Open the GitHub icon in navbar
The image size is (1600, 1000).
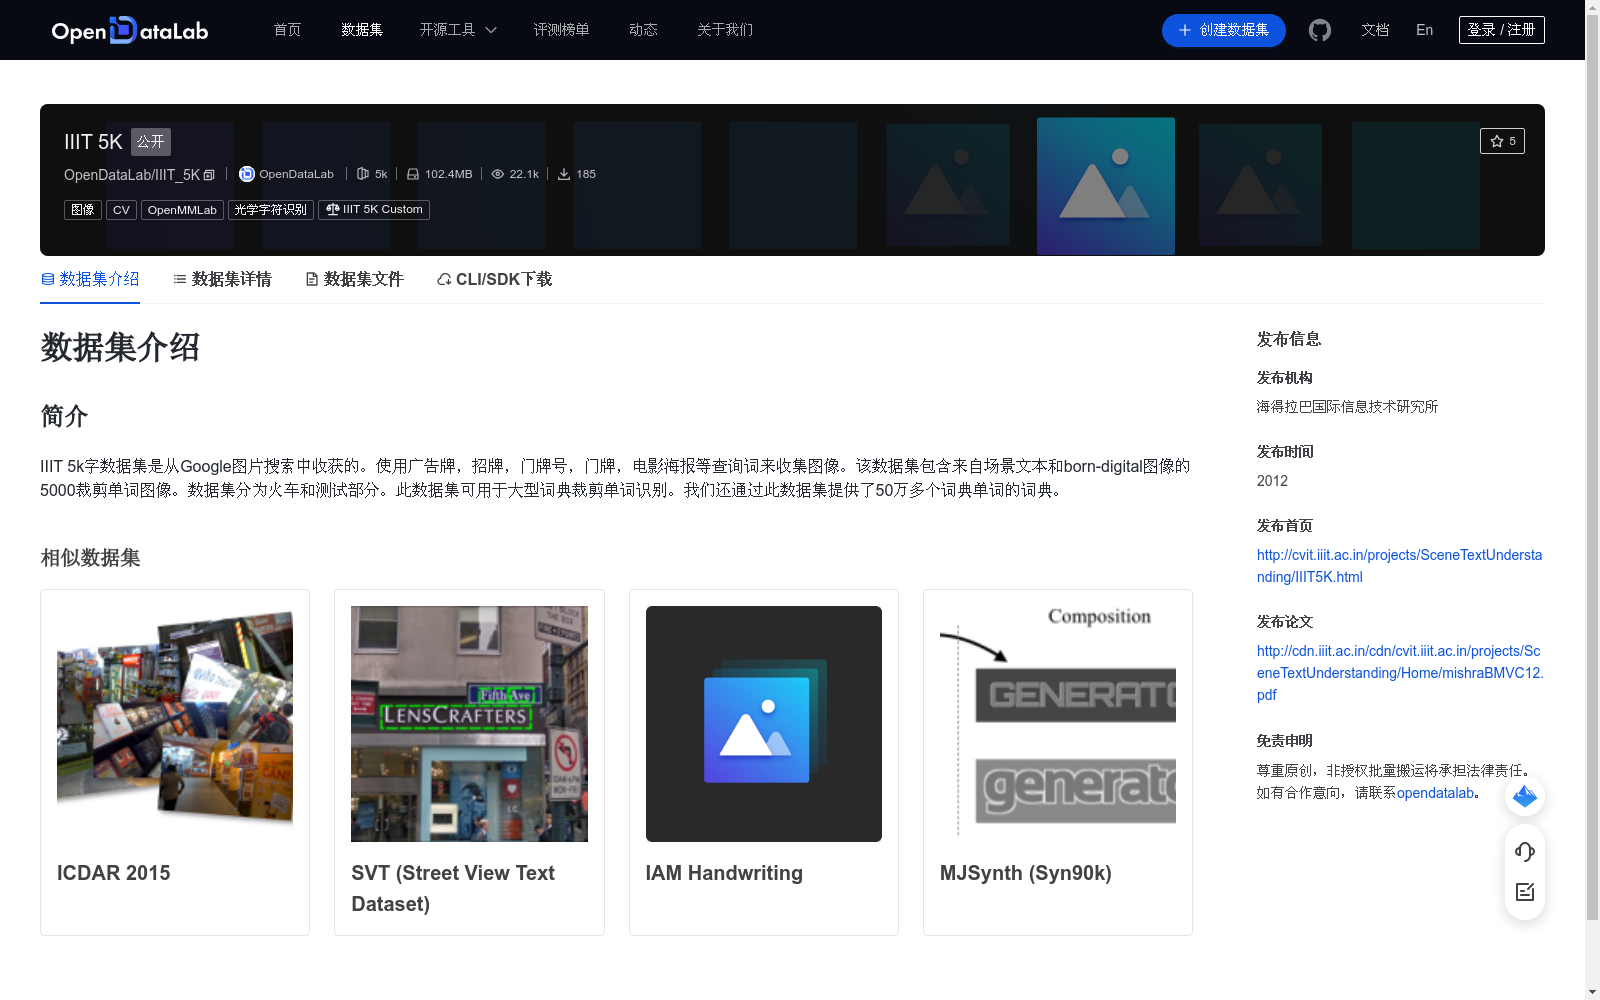click(1320, 30)
